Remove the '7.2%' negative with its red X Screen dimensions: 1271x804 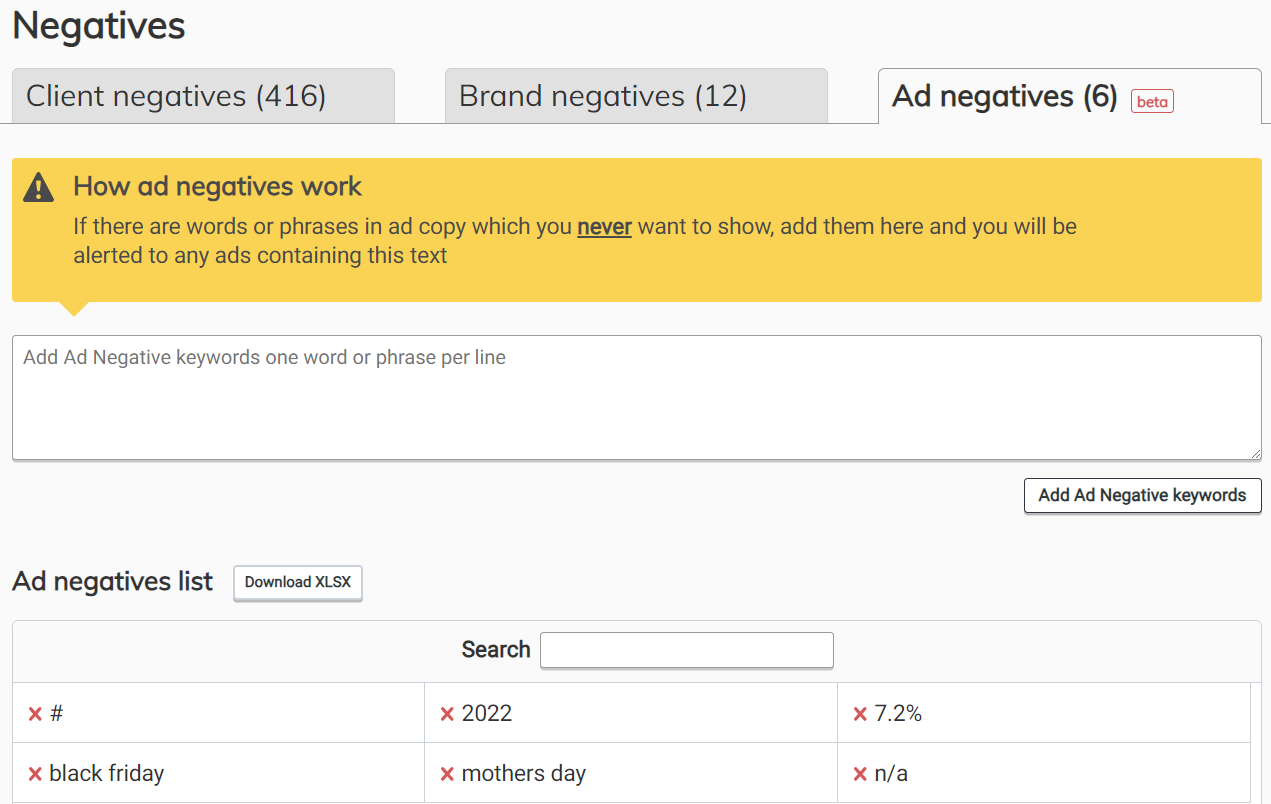click(860, 714)
